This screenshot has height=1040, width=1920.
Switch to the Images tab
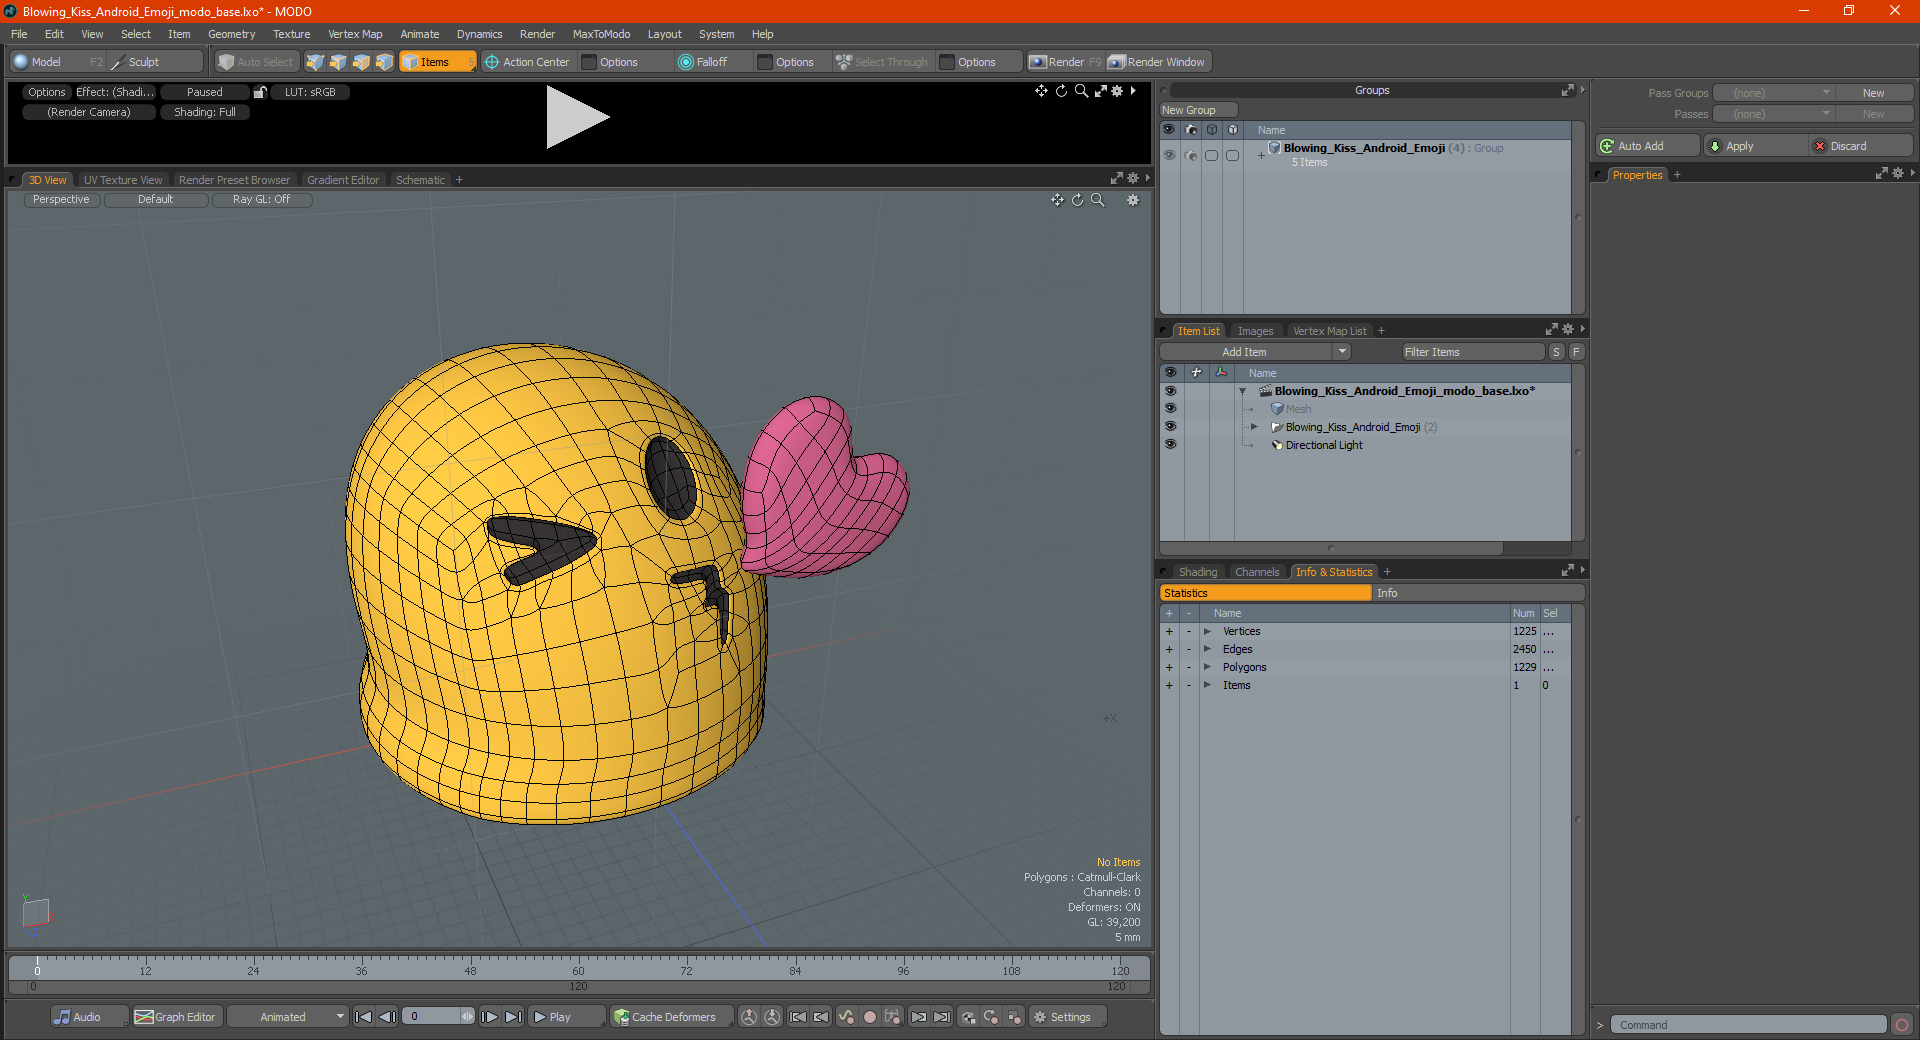pos(1255,331)
